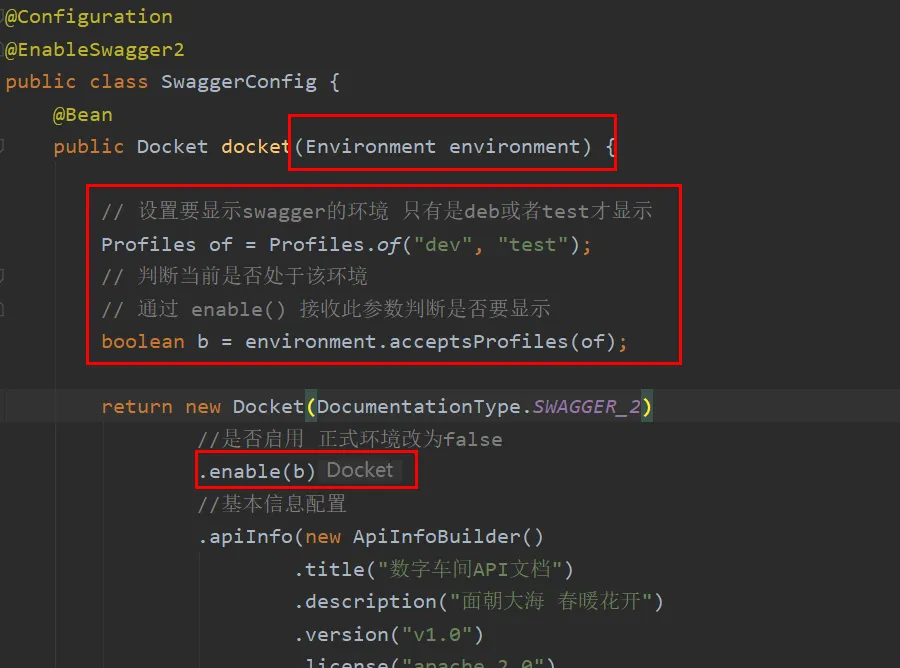Click the comment 判断当前是否处于该环境

click(x=234, y=277)
